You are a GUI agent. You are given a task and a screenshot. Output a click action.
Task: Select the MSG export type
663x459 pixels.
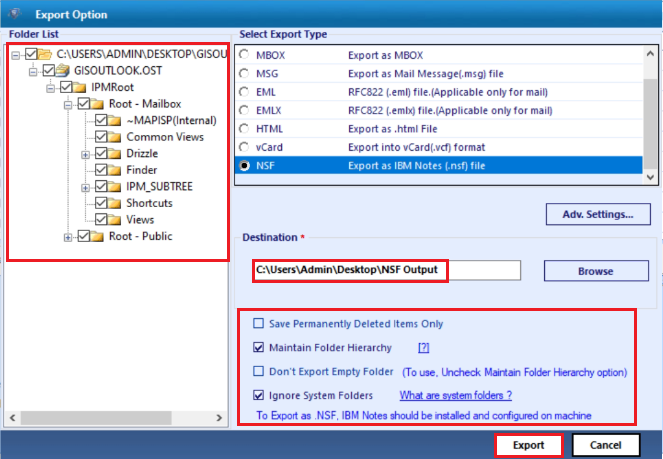(244, 73)
